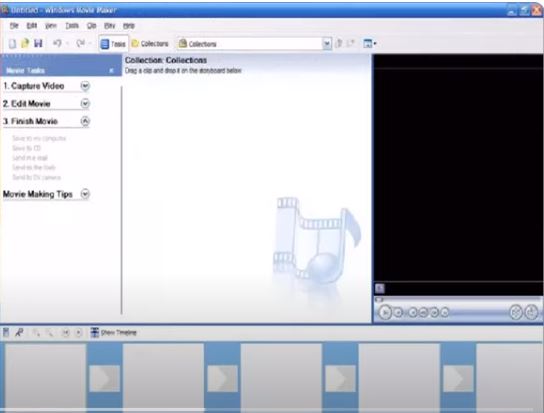Close the Movie Tasks pane
Screen dimensions: 544x413
[111, 70]
